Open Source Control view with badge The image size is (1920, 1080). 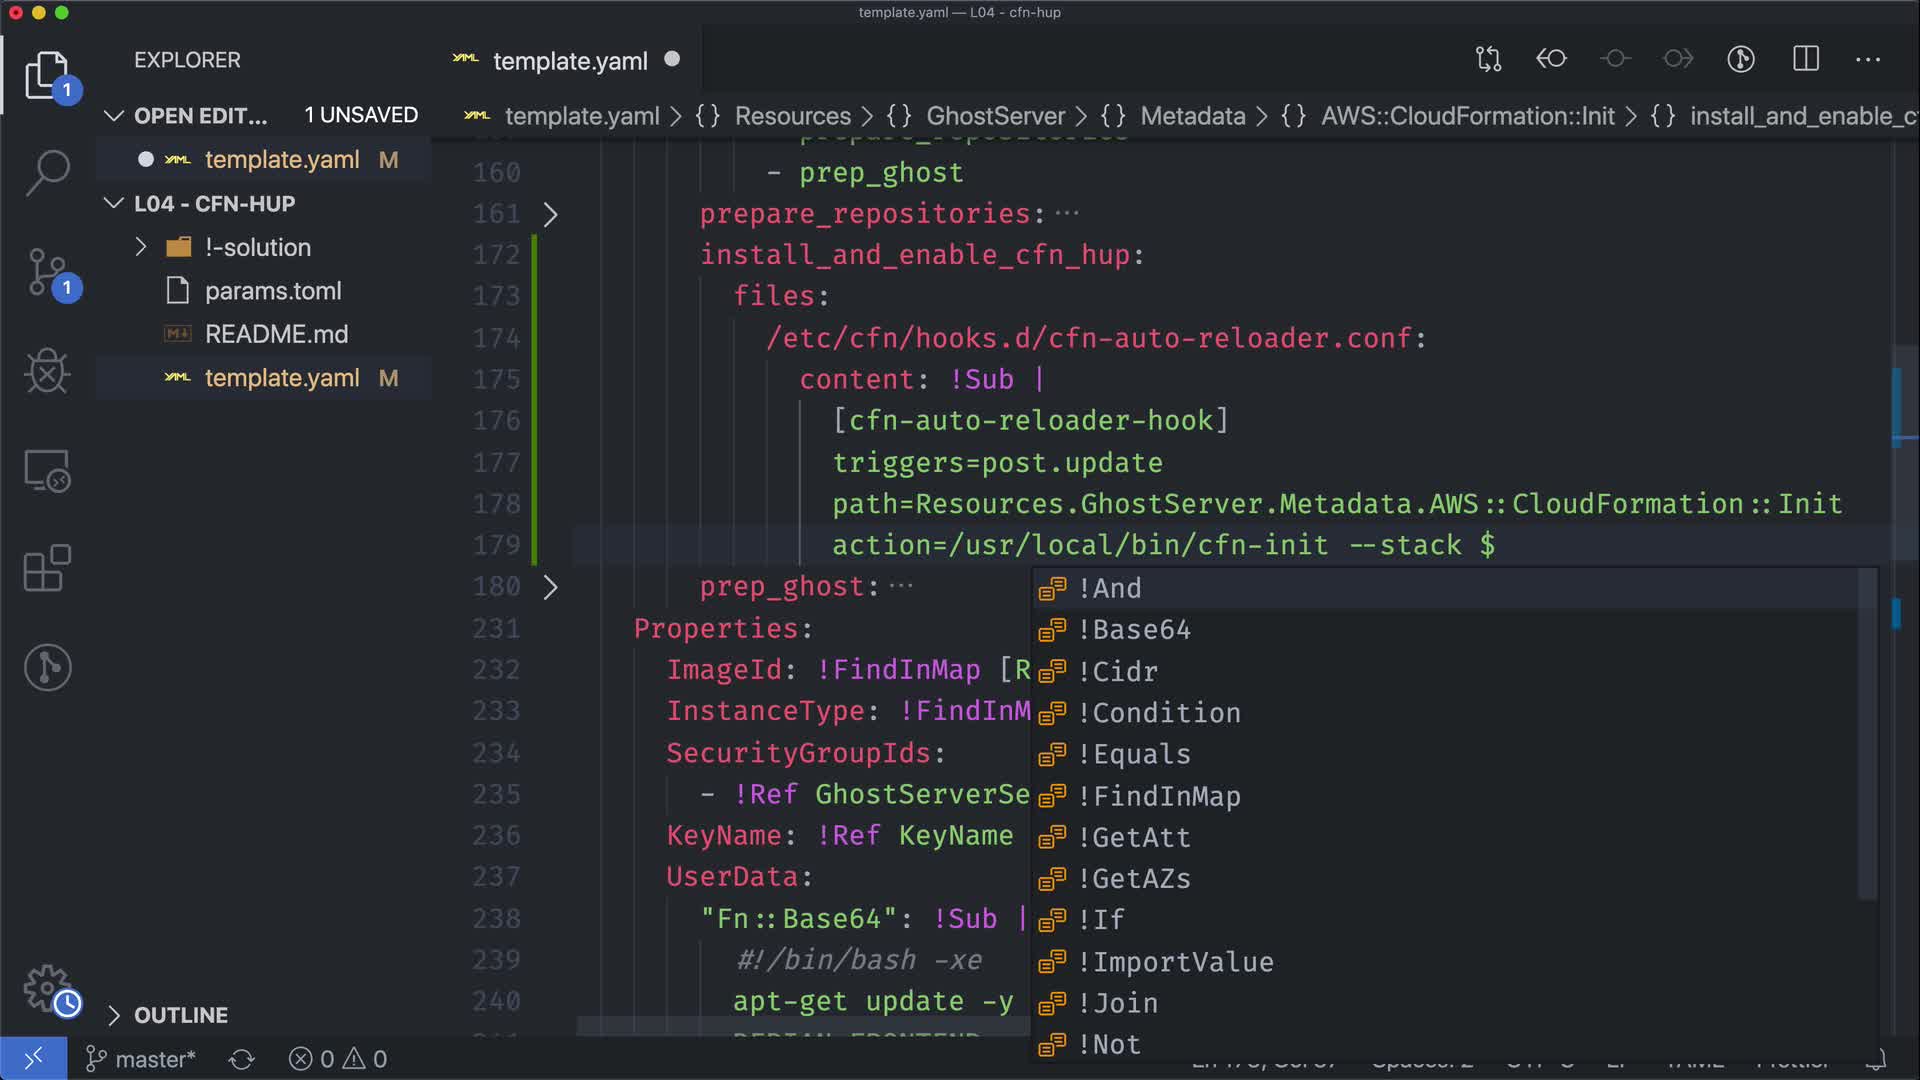point(47,272)
